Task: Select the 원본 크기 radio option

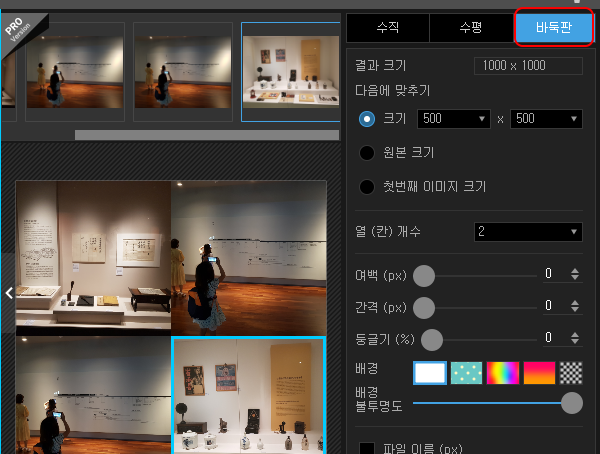Action: 367,153
